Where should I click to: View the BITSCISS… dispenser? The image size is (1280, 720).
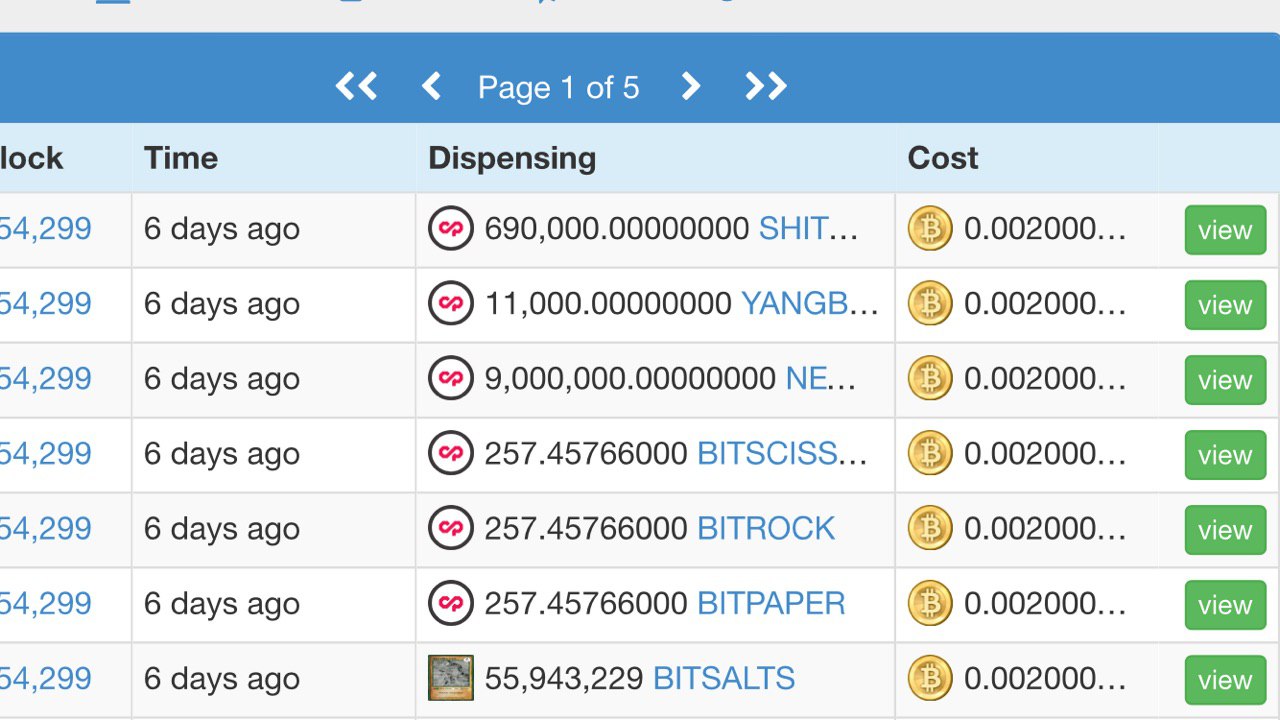click(x=1225, y=455)
